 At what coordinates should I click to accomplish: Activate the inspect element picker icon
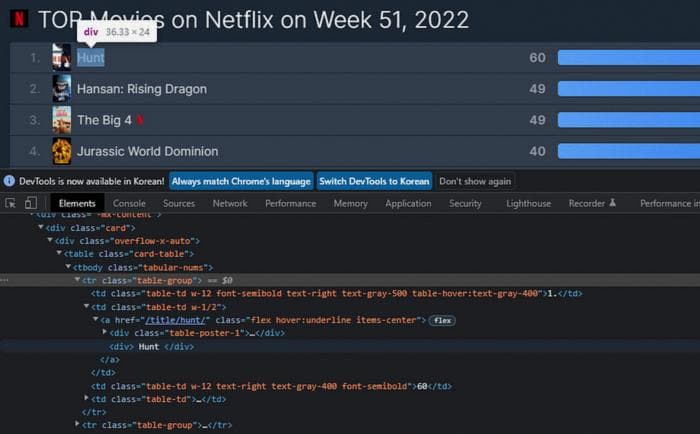[x=10, y=203]
